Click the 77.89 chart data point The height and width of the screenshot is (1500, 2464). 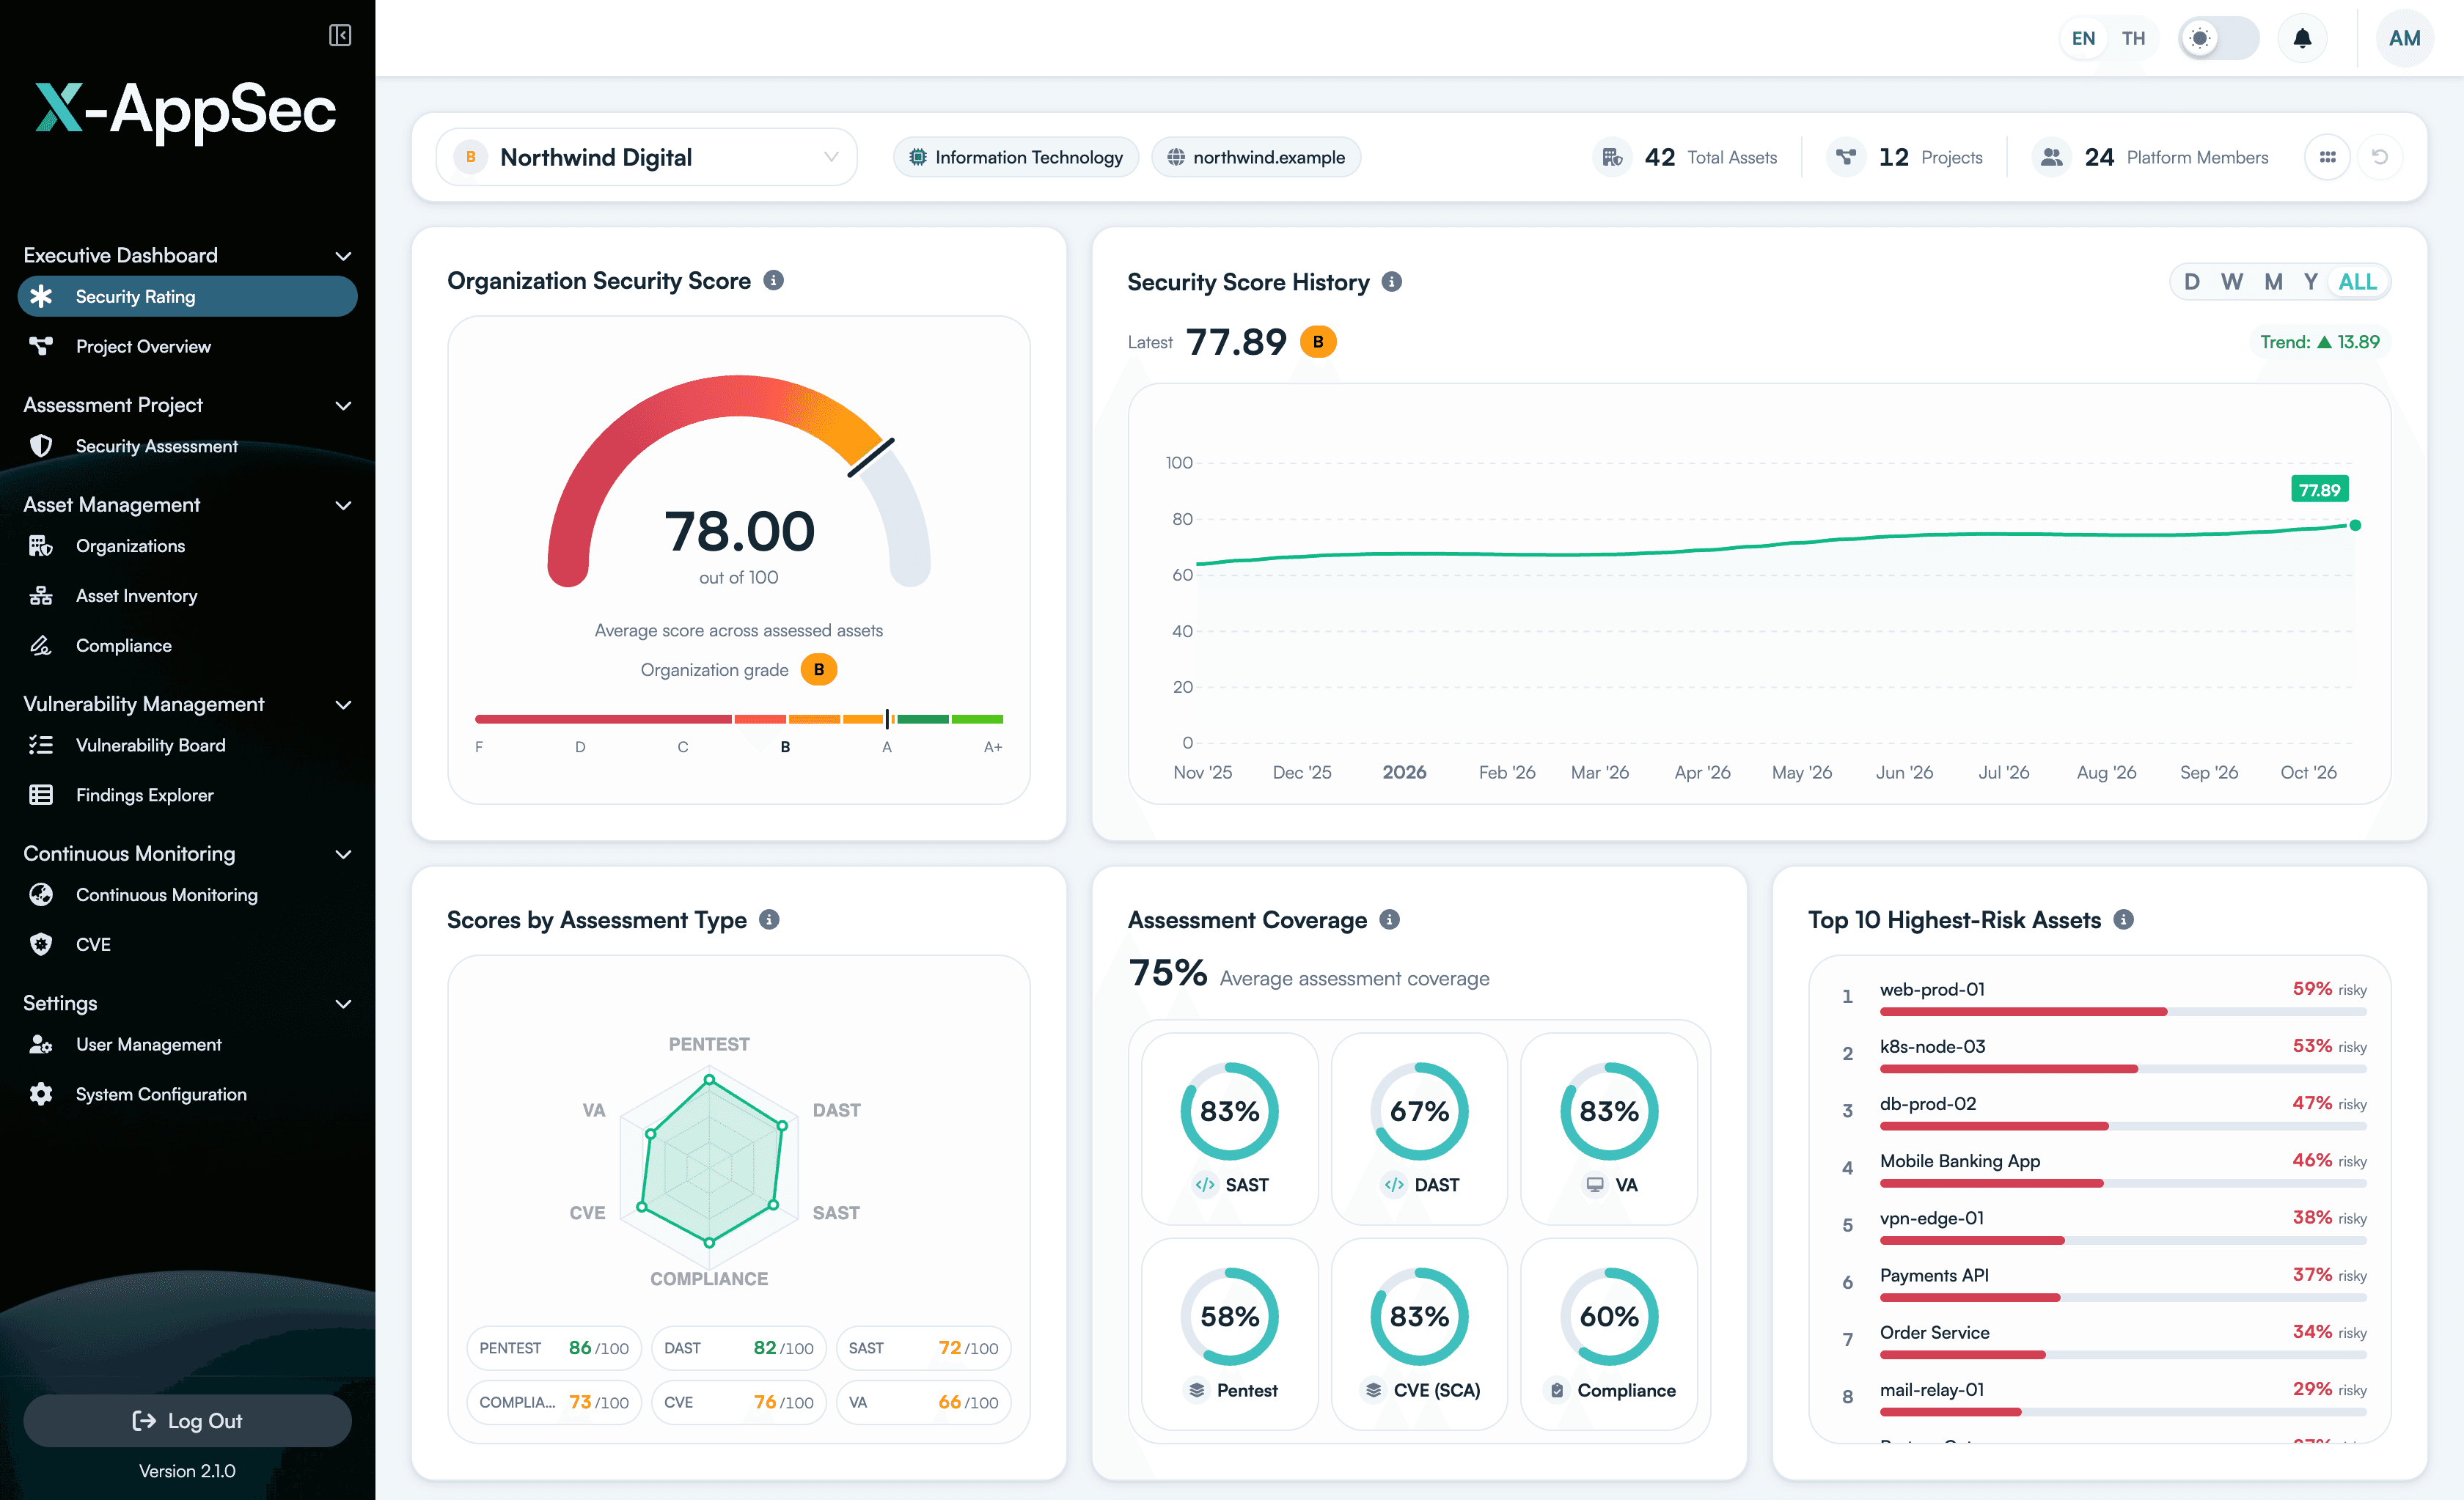[x=2354, y=525]
